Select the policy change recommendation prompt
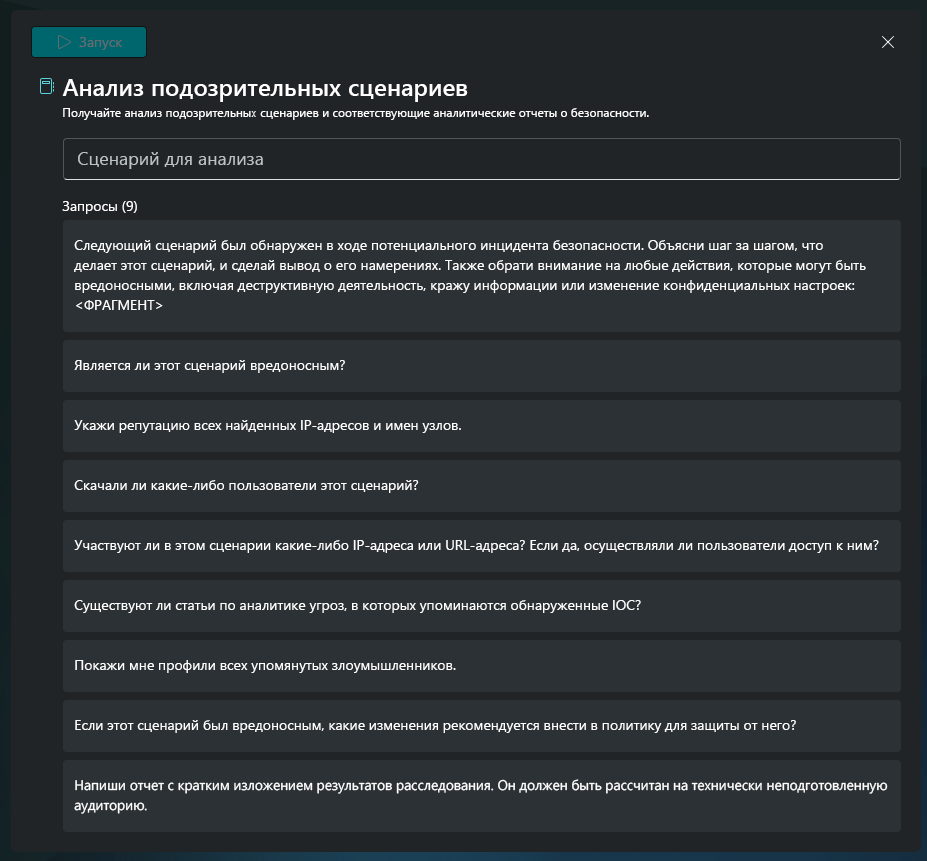 (x=481, y=726)
